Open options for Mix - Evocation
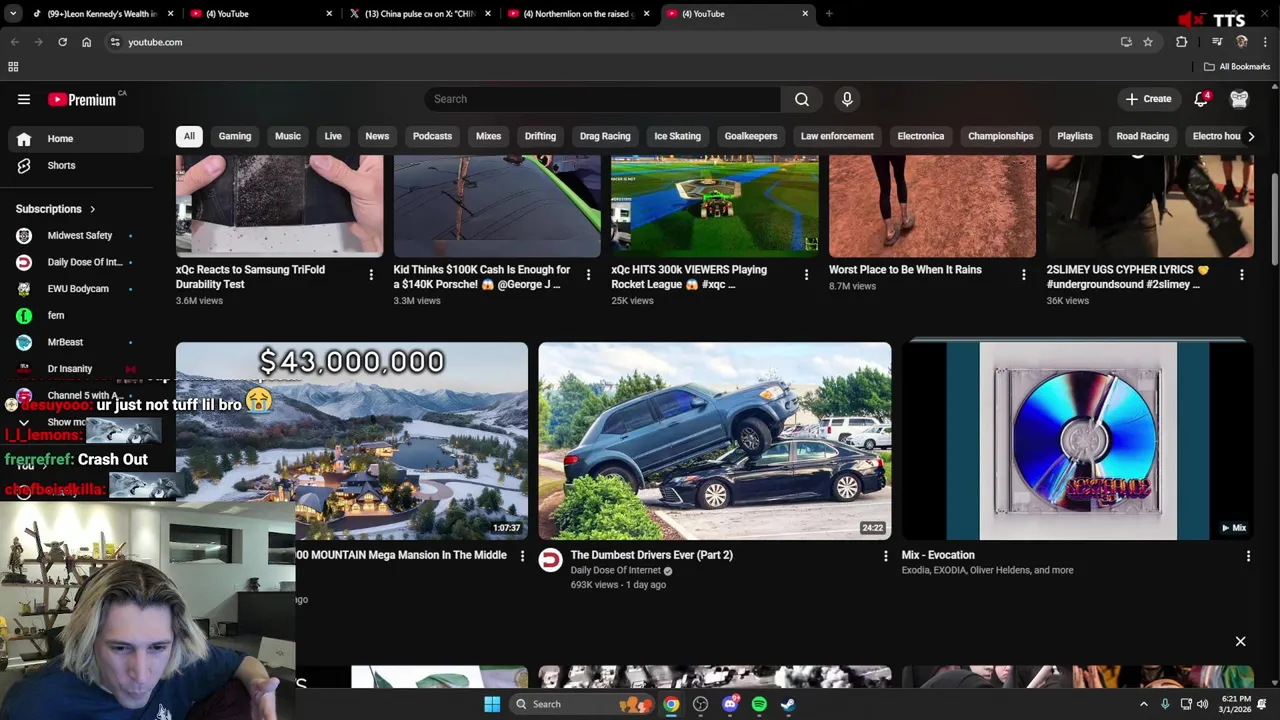 point(1248,556)
